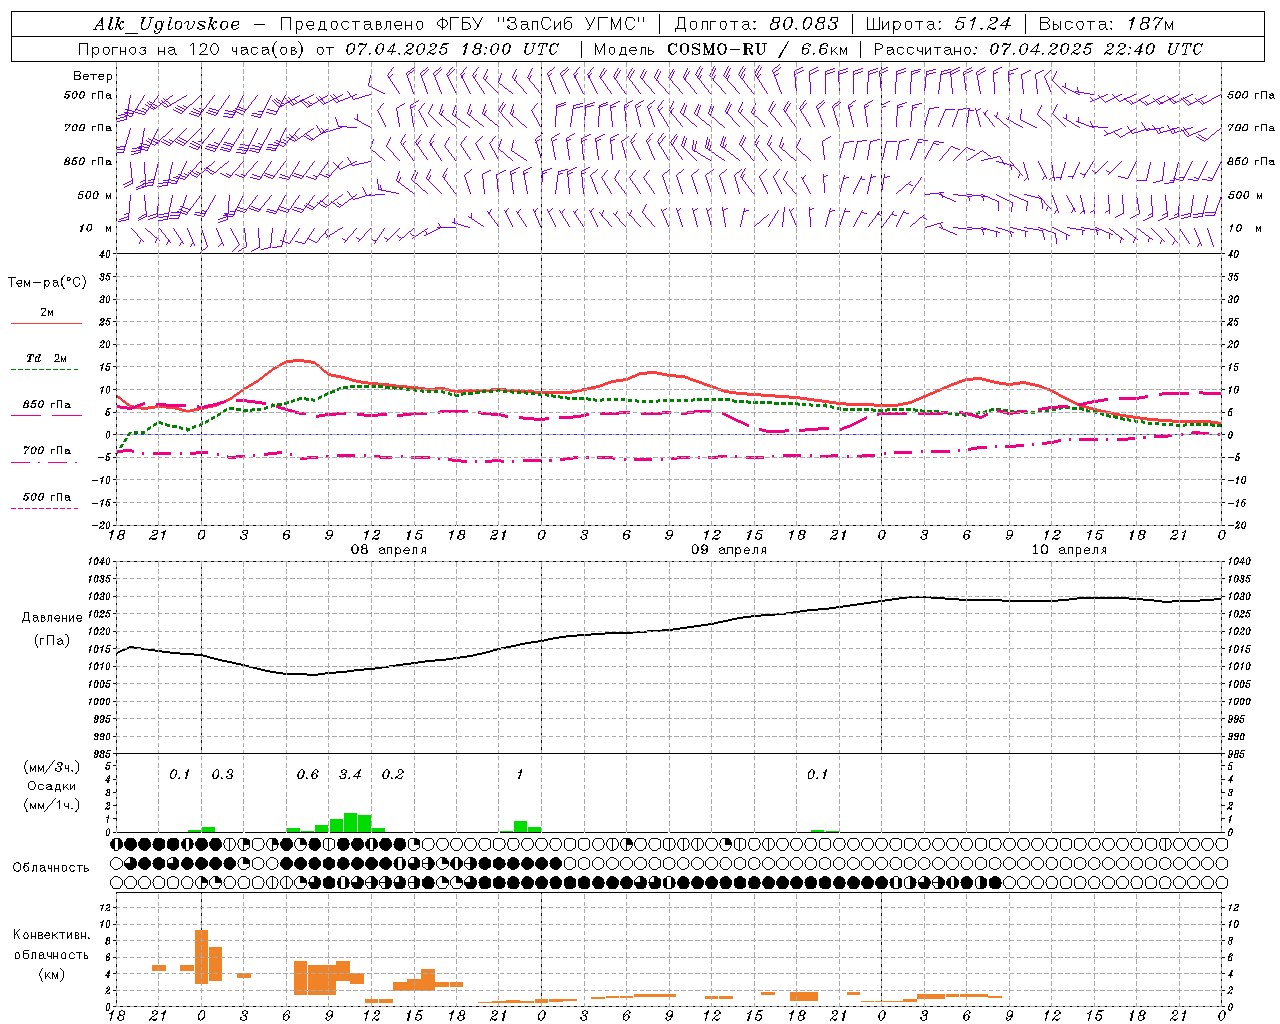This screenshot has width=1280, height=1024.
Task: Click the 'Конвективн.' convective cloudiness label
Action: pos(51,935)
